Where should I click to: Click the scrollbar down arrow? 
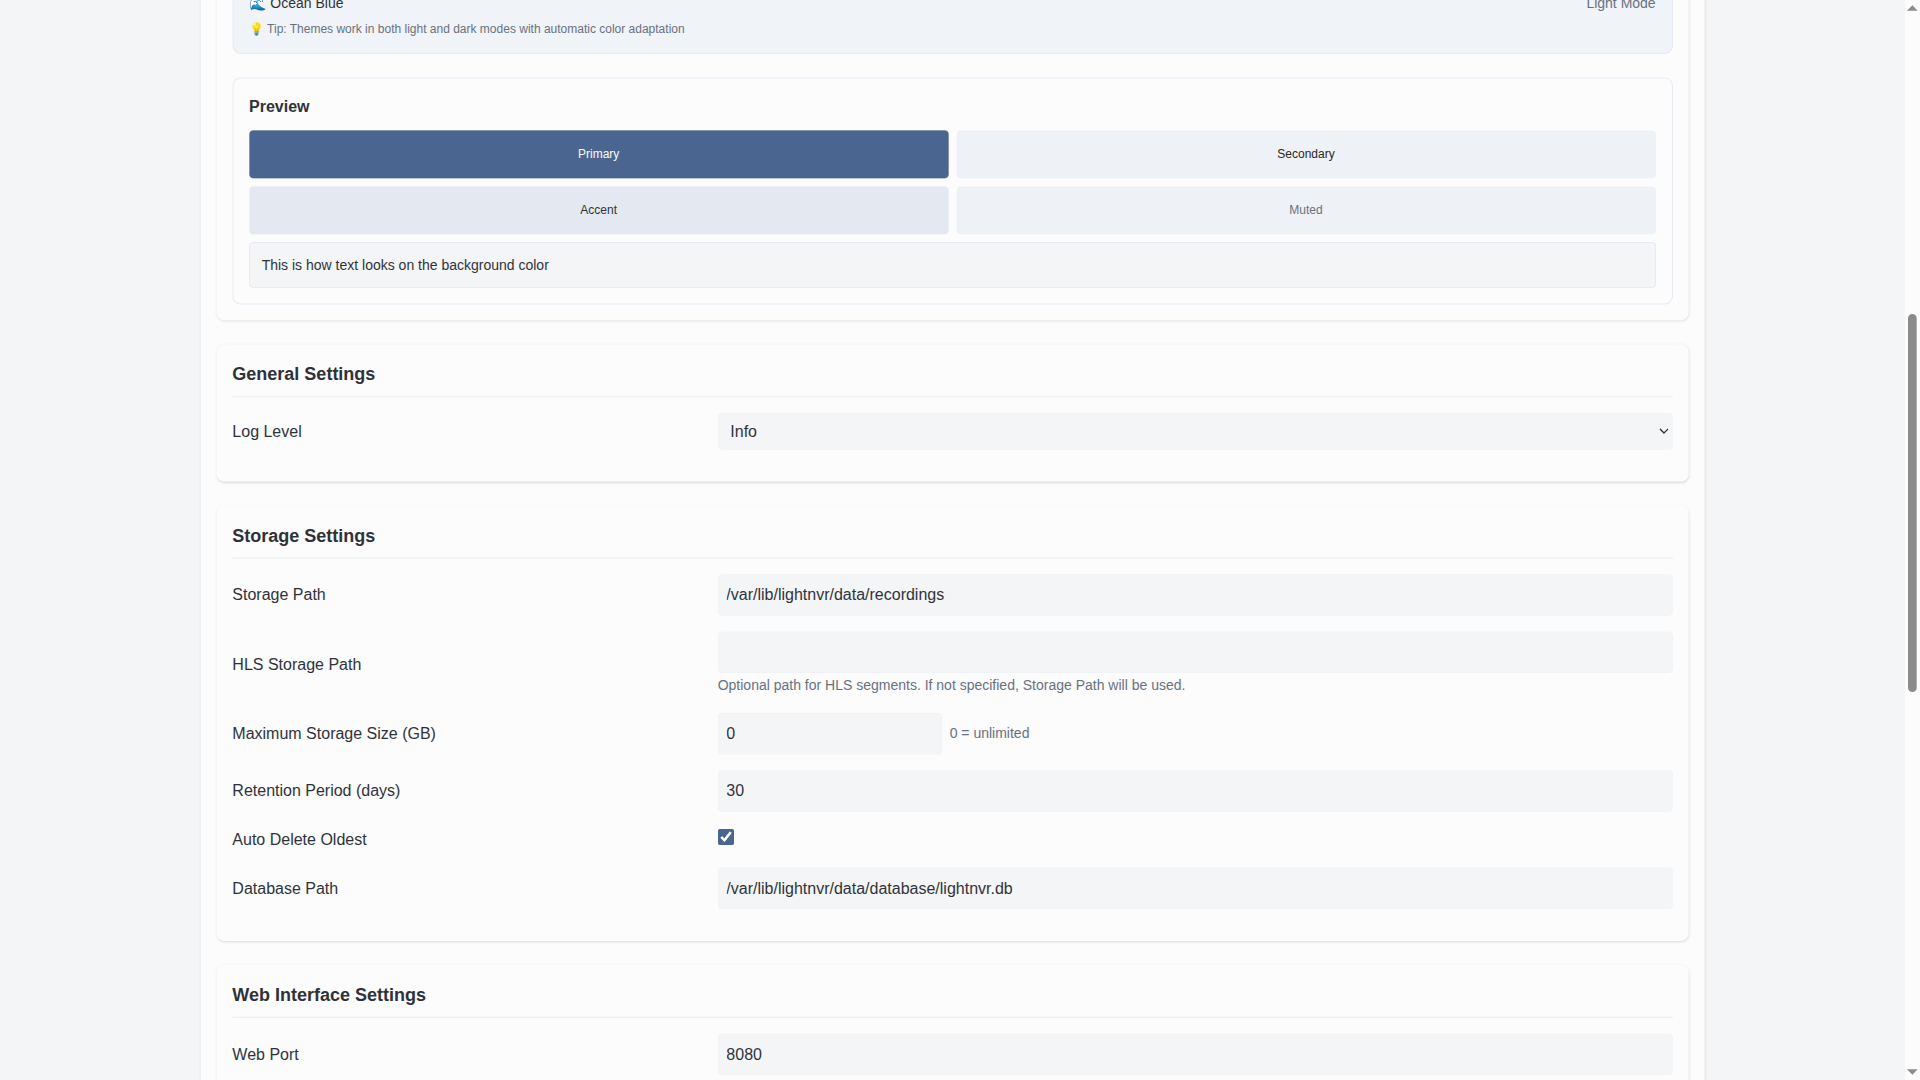1912,1072
